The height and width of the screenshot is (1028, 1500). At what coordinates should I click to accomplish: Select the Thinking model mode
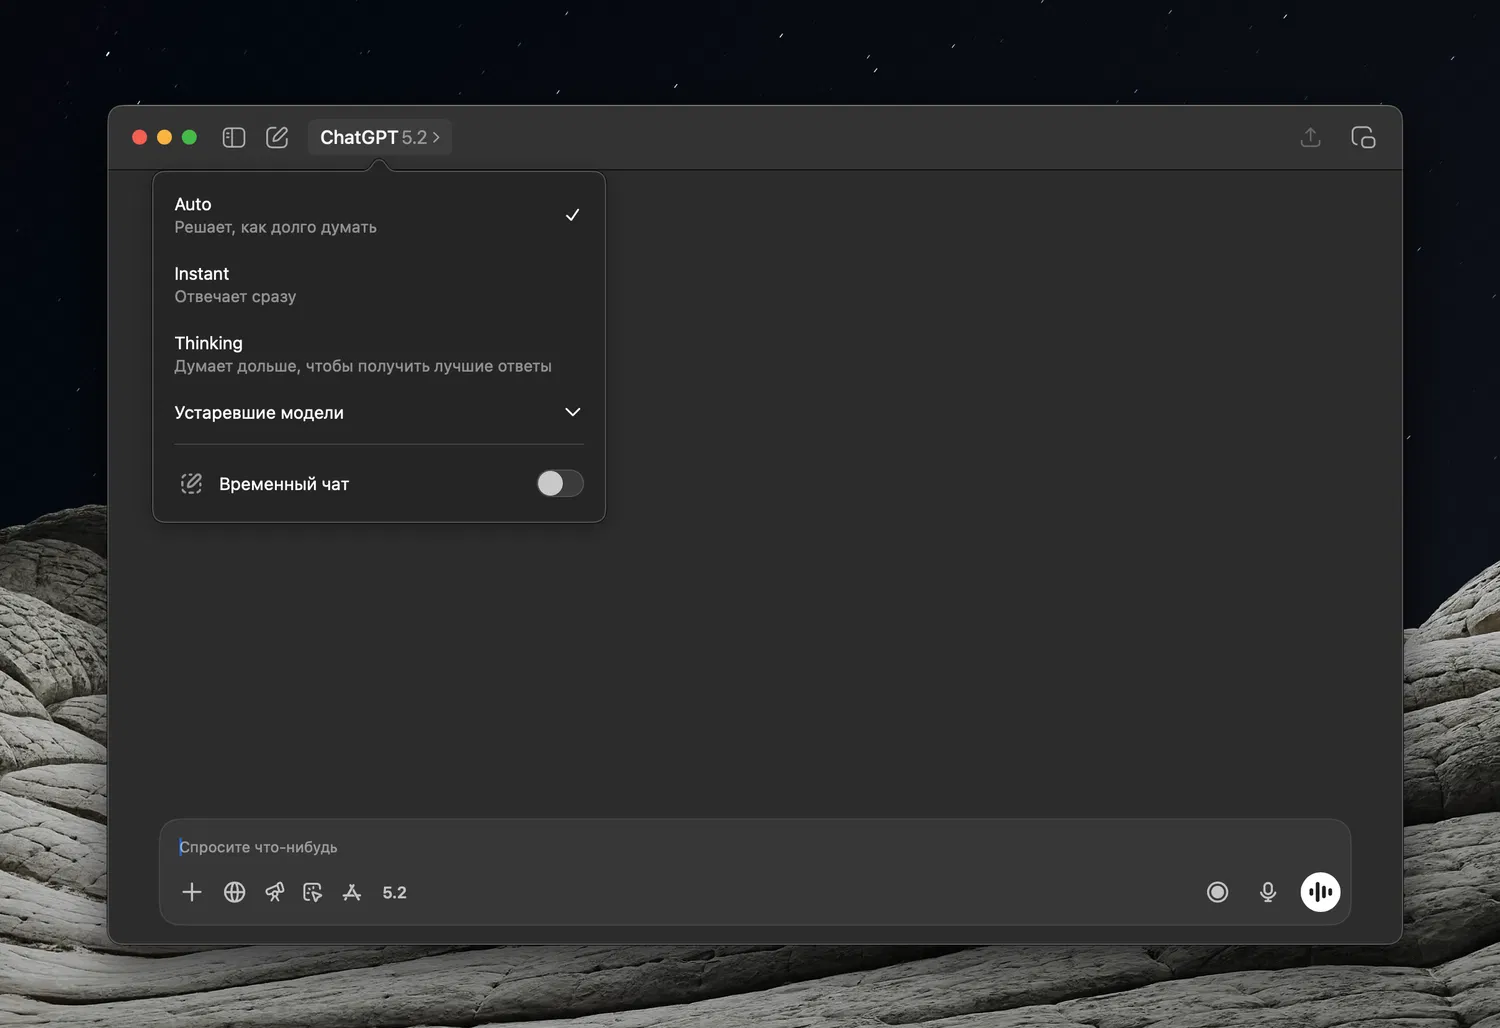378,354
